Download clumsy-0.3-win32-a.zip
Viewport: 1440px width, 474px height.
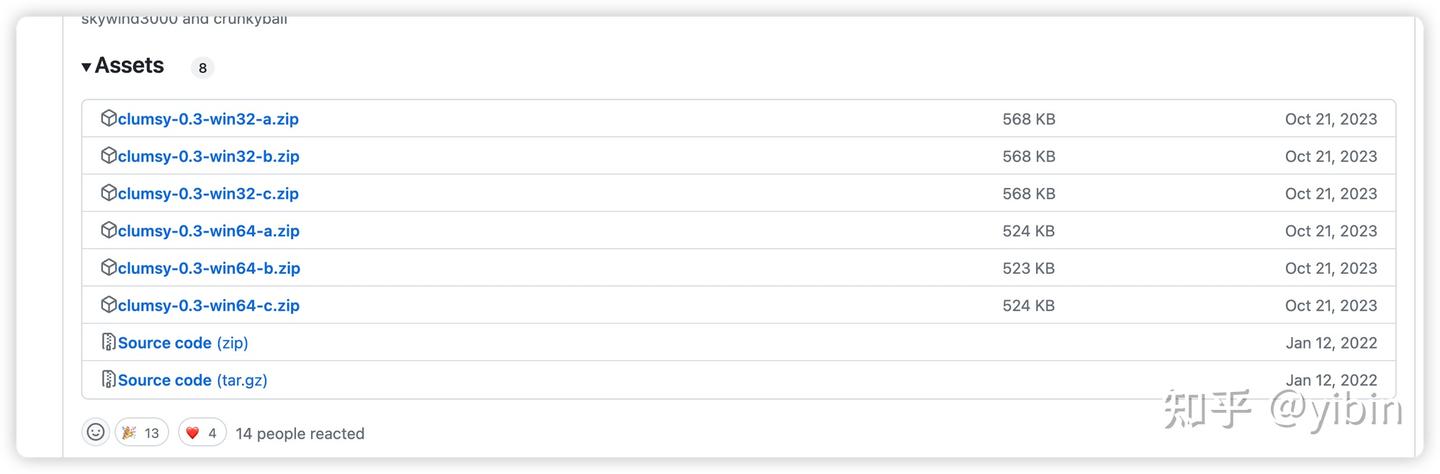(x=208, y=119)
